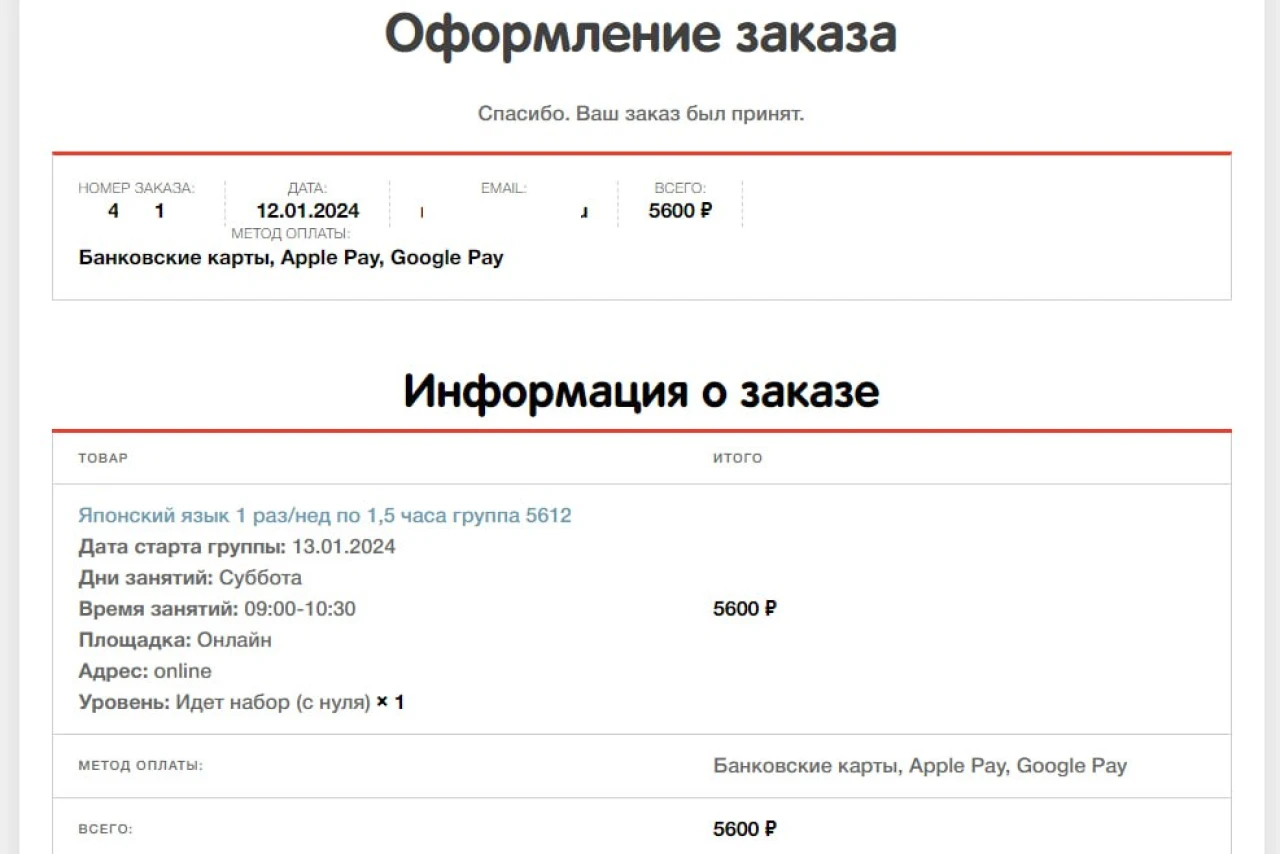
Task: Select the line Уровень: Идет набор (с нуля)
Action: tap(225, 703)
